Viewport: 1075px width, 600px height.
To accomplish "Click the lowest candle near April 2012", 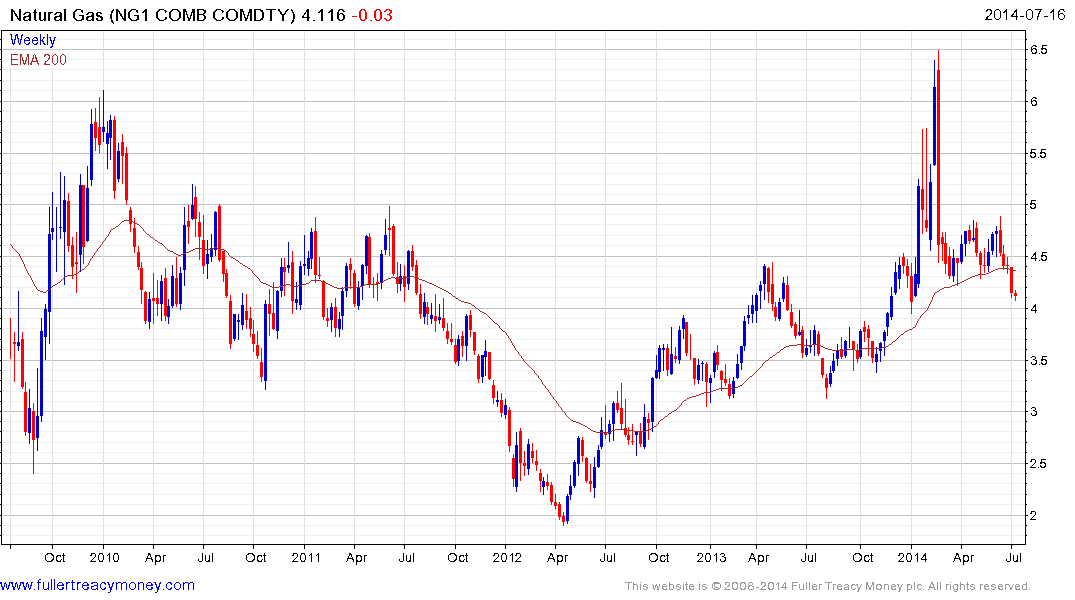I will tap(565, 516).
